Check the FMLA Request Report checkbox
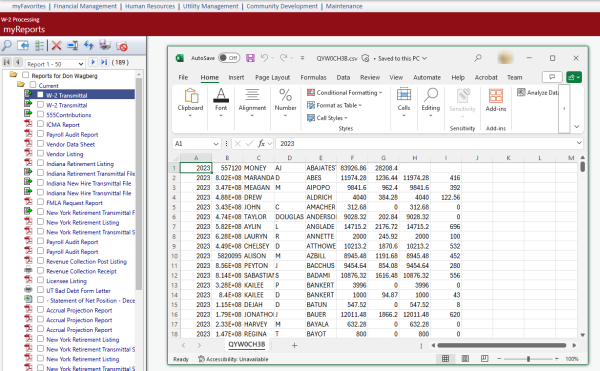 pyautogui.click(x=40, y=202)
